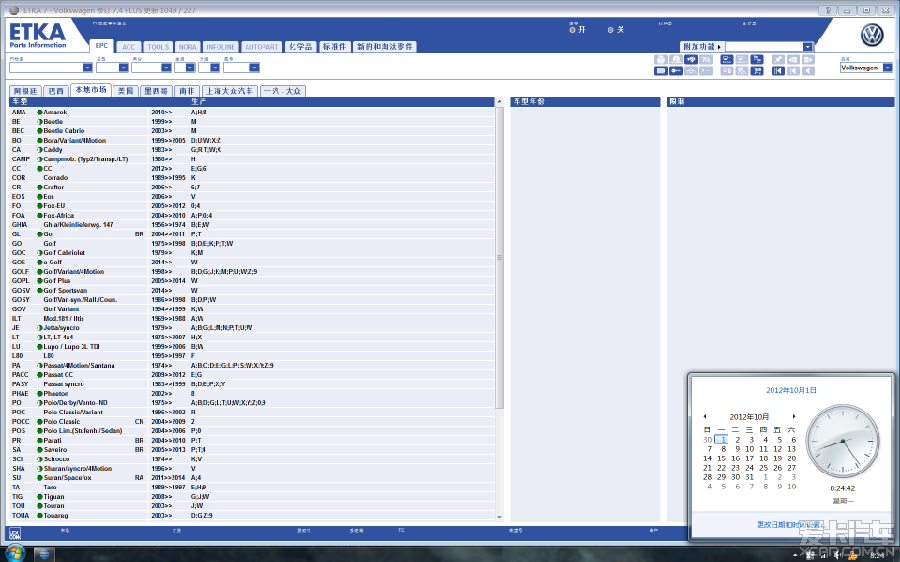Viewport: 900px width, 562px height.
Task: Switch to the EPC tab
Action: tap(102, 46)
